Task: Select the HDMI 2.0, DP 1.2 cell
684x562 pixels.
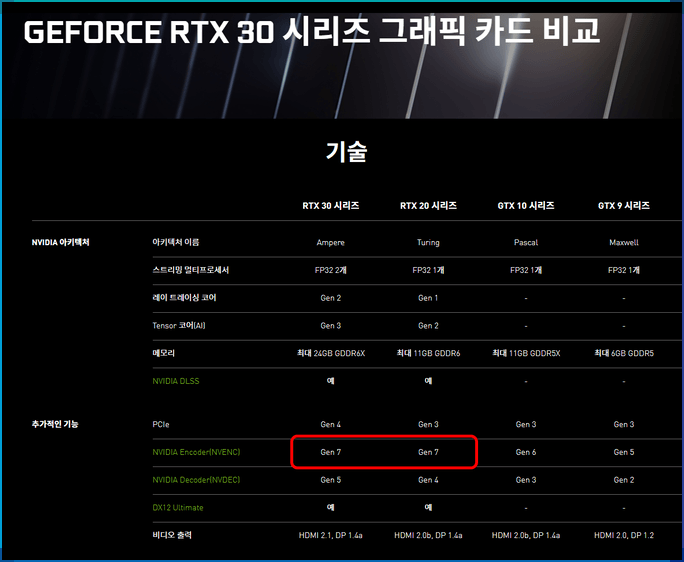Action: 624,535
